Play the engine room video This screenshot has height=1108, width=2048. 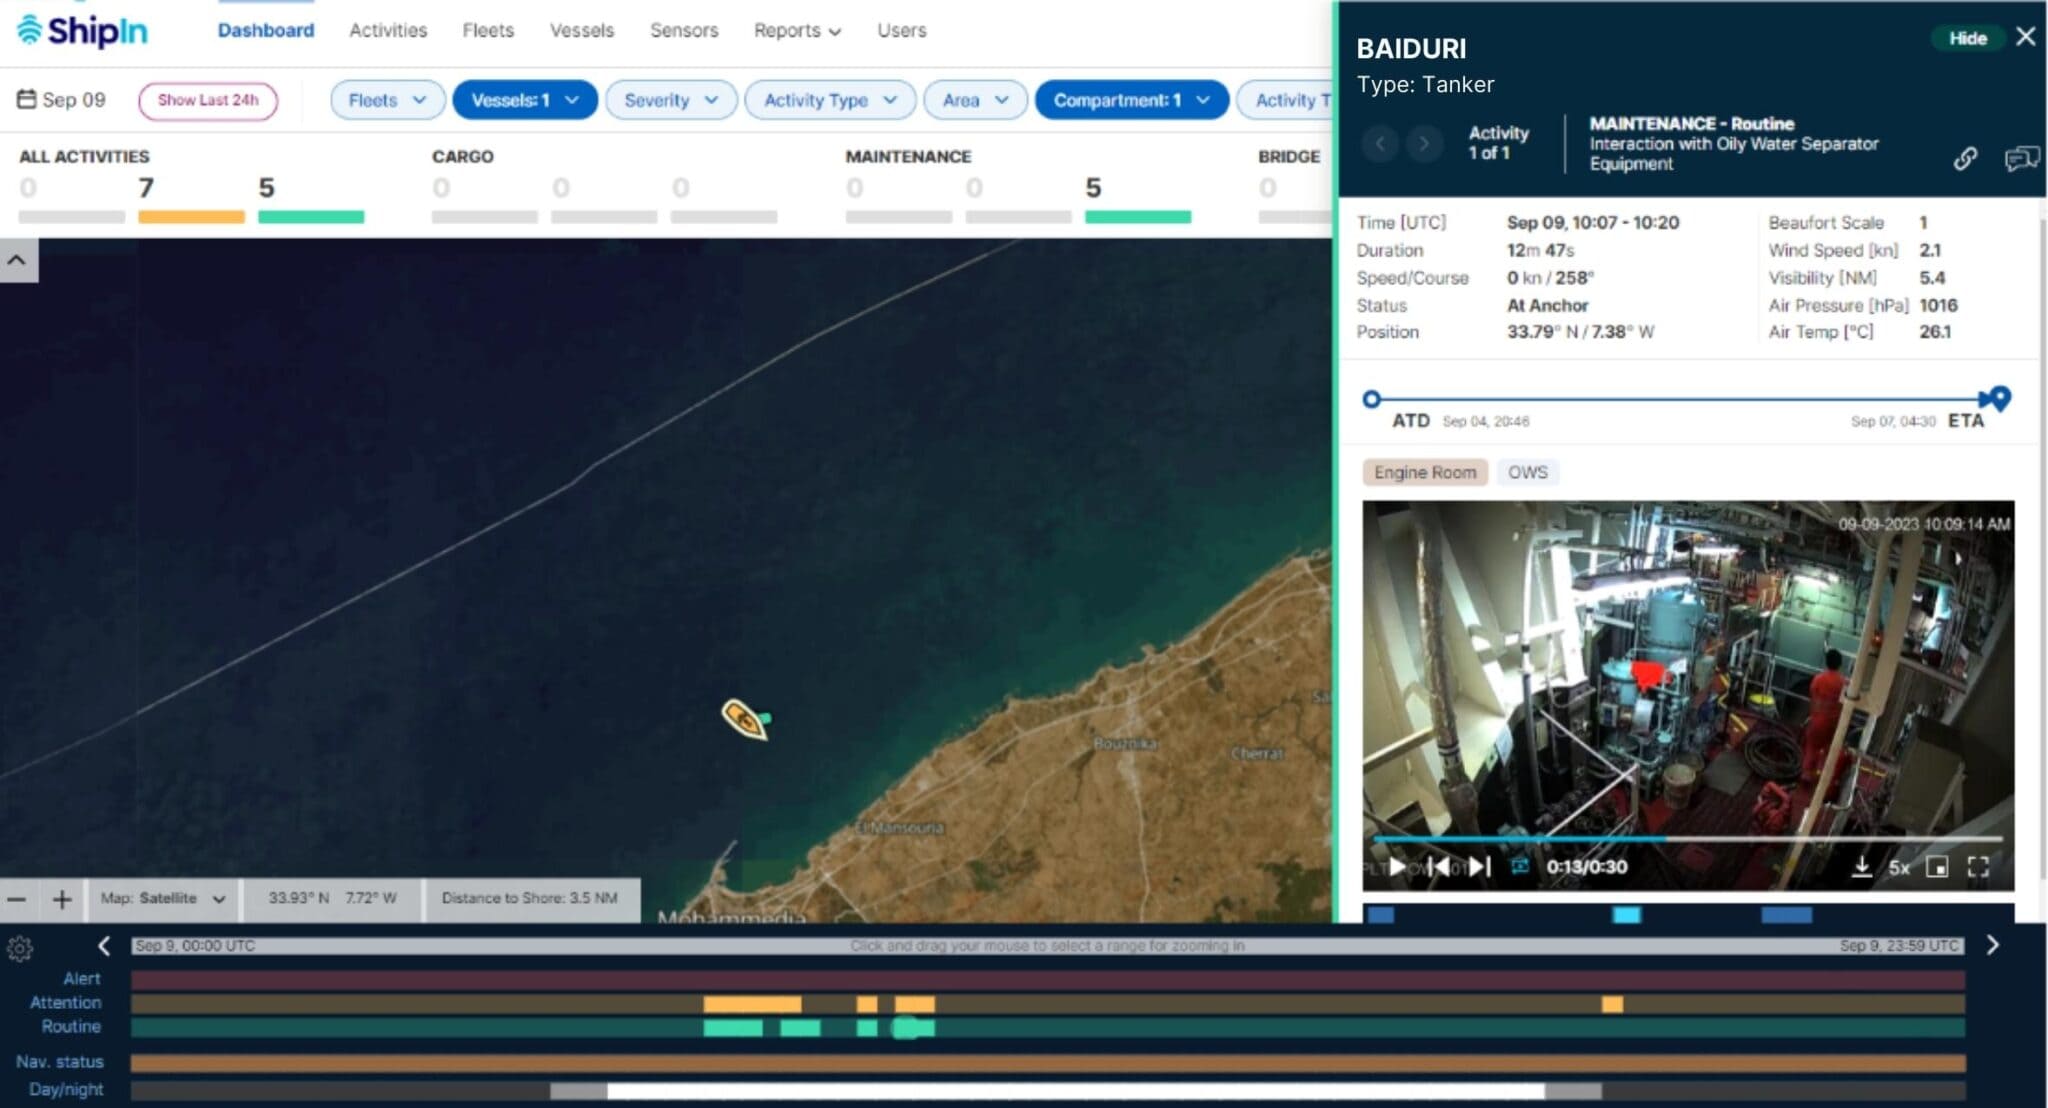click(1398, 868)
